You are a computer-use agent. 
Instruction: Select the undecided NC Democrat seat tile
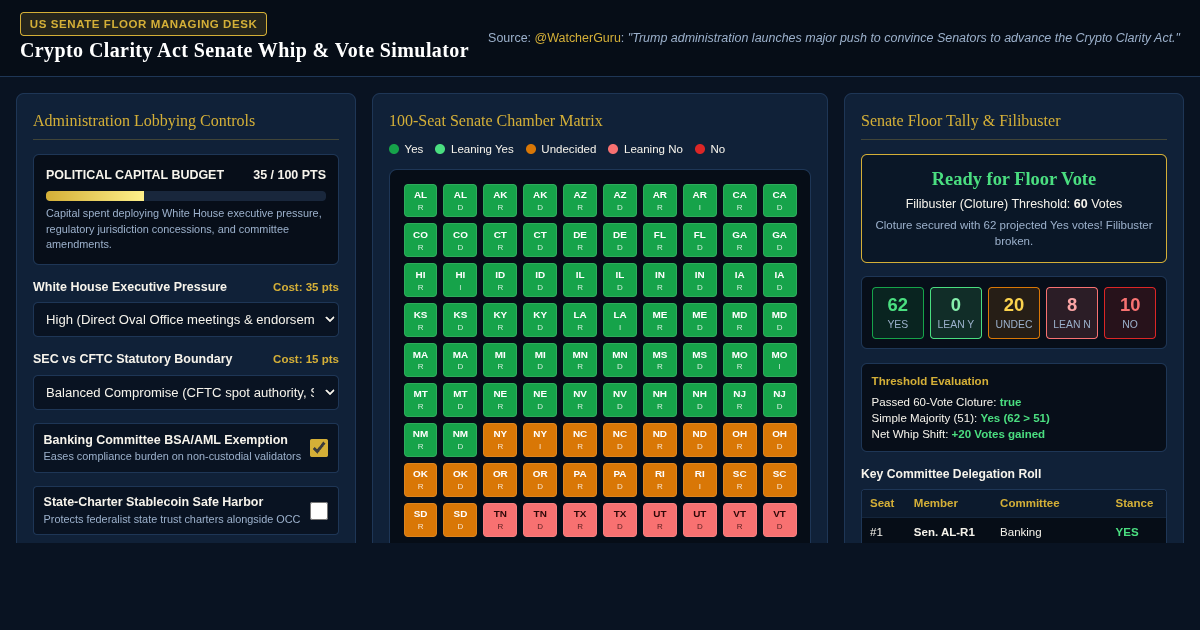tap(620, 440)
